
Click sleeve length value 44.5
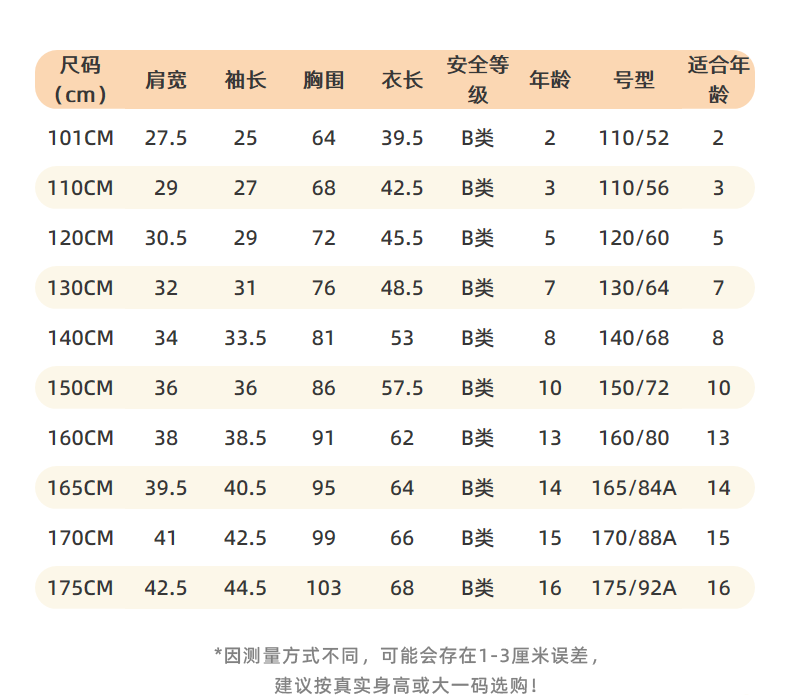pyautogui.click(x=245, y=588)
